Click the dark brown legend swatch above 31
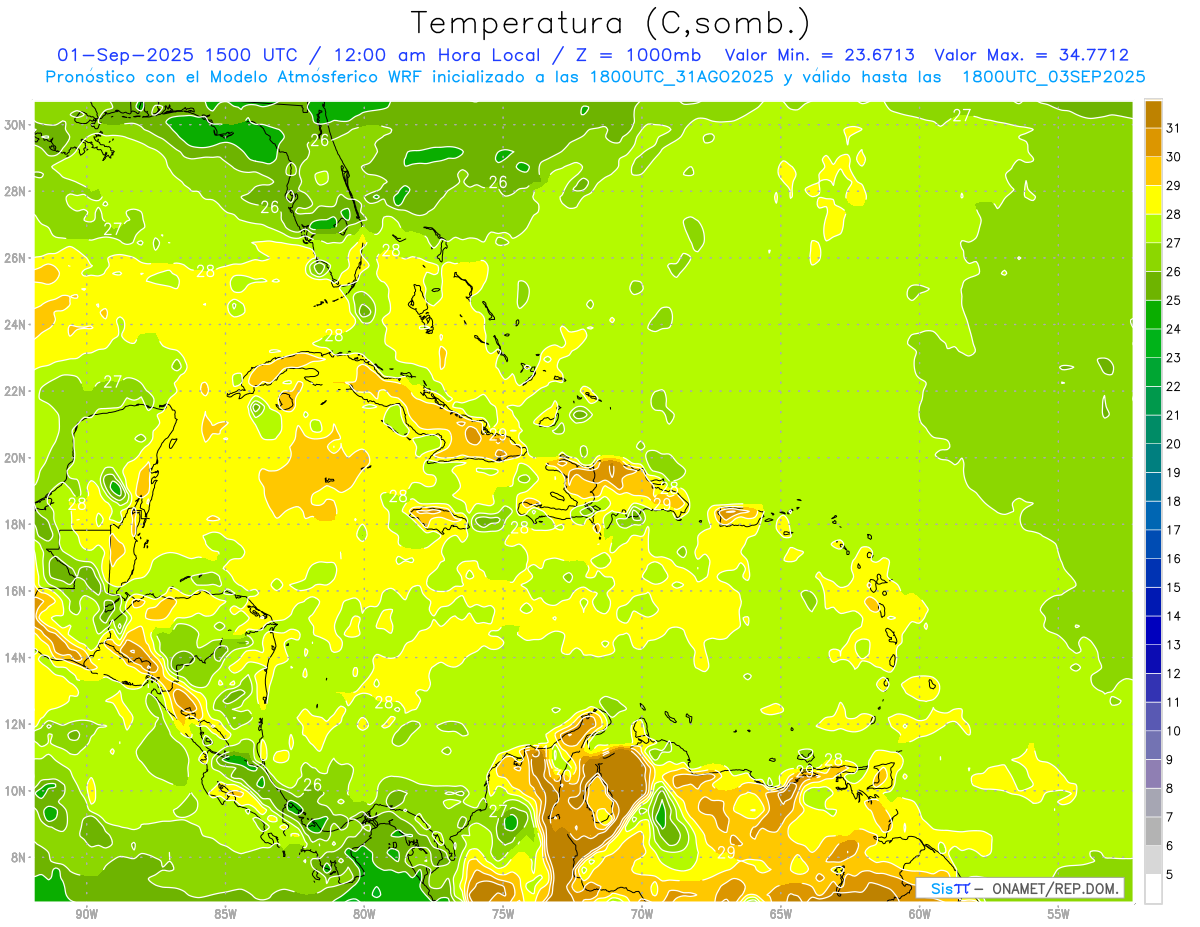The height and width of the screenshot is (927, 1200). click(x=1153, y=114)
